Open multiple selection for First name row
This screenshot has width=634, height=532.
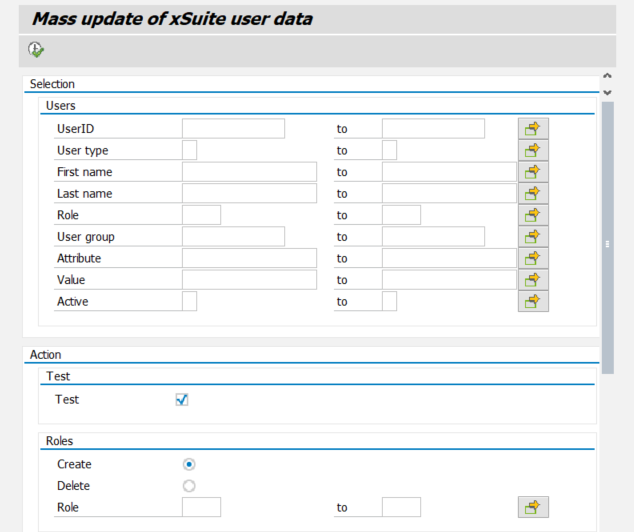(x=533, y=172)
